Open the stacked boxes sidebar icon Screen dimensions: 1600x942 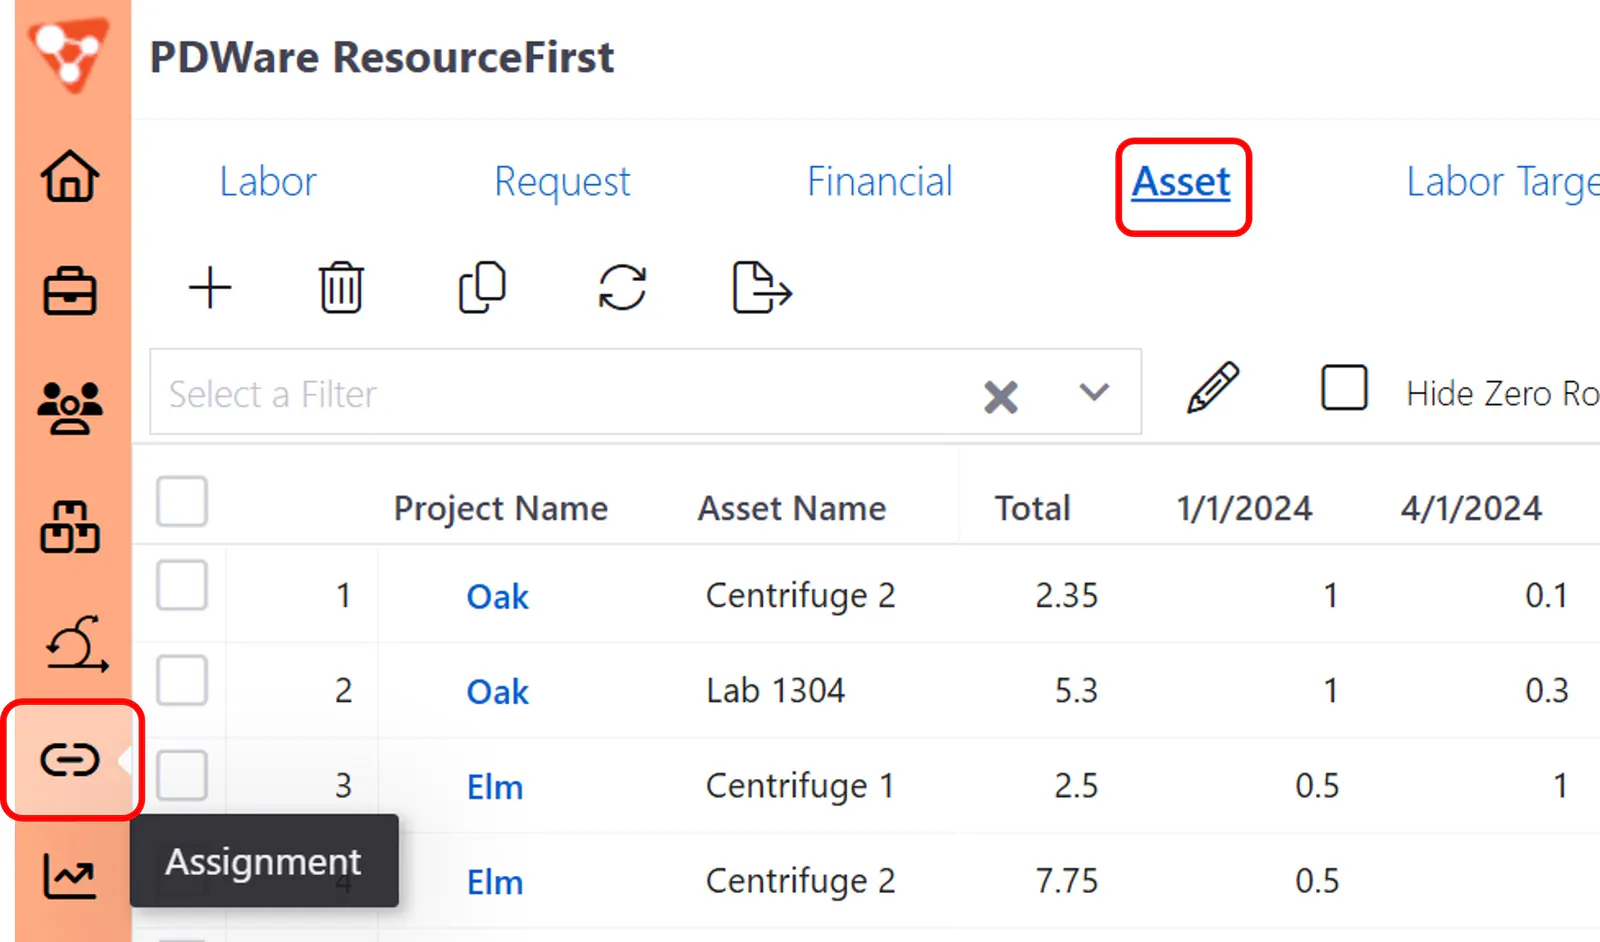coord(70,526)
